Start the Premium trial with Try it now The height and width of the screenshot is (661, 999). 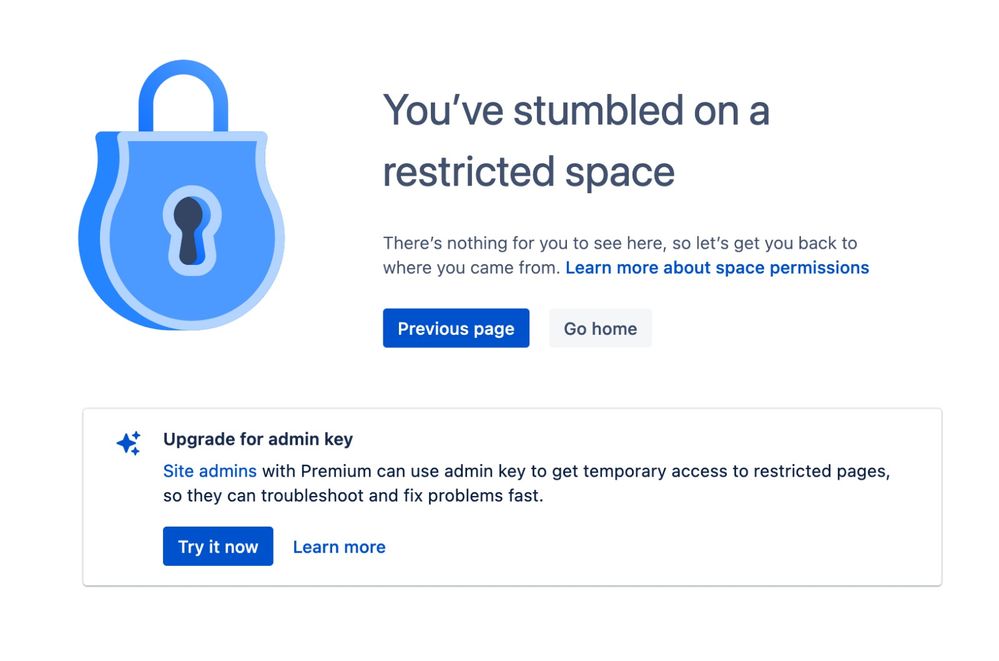click(217, 546)
